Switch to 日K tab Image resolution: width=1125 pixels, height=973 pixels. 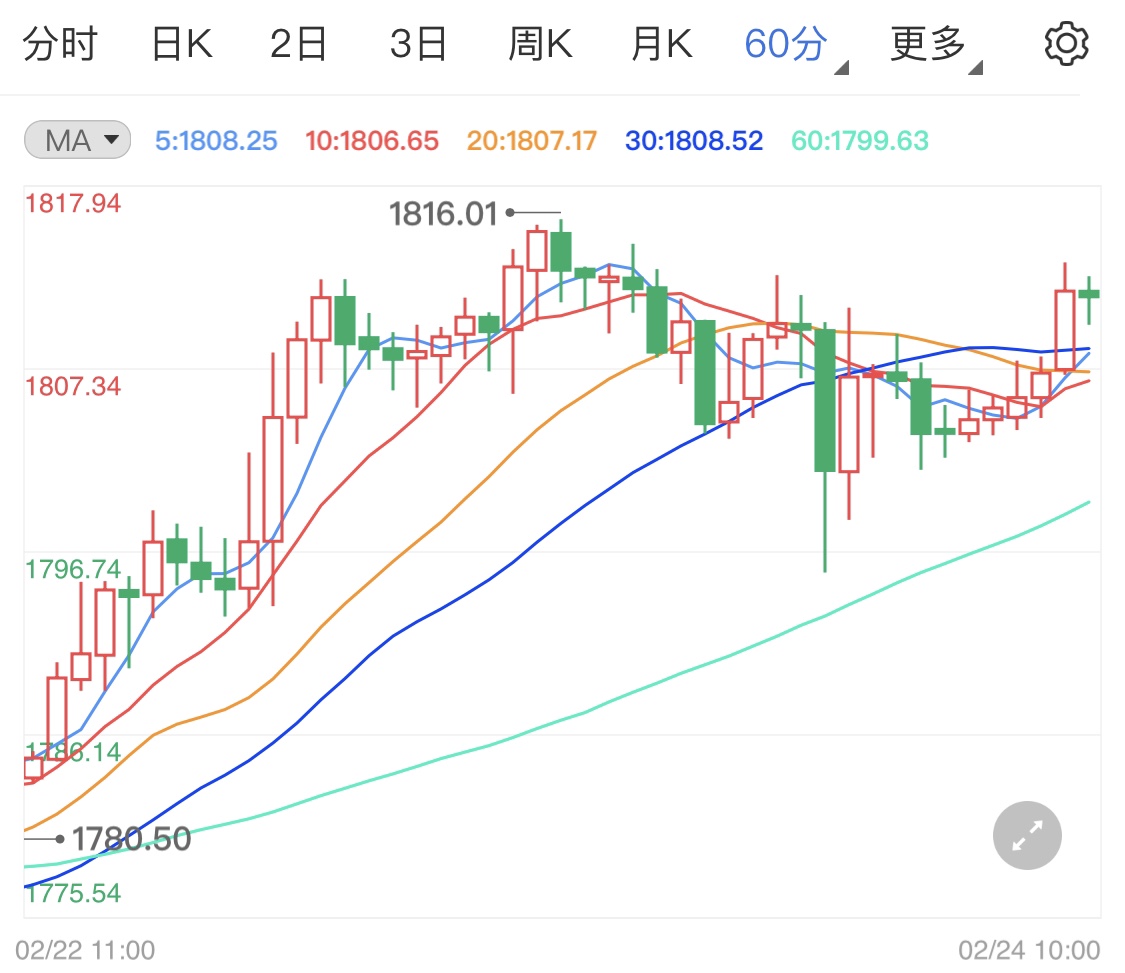click(x=182, y=44)
